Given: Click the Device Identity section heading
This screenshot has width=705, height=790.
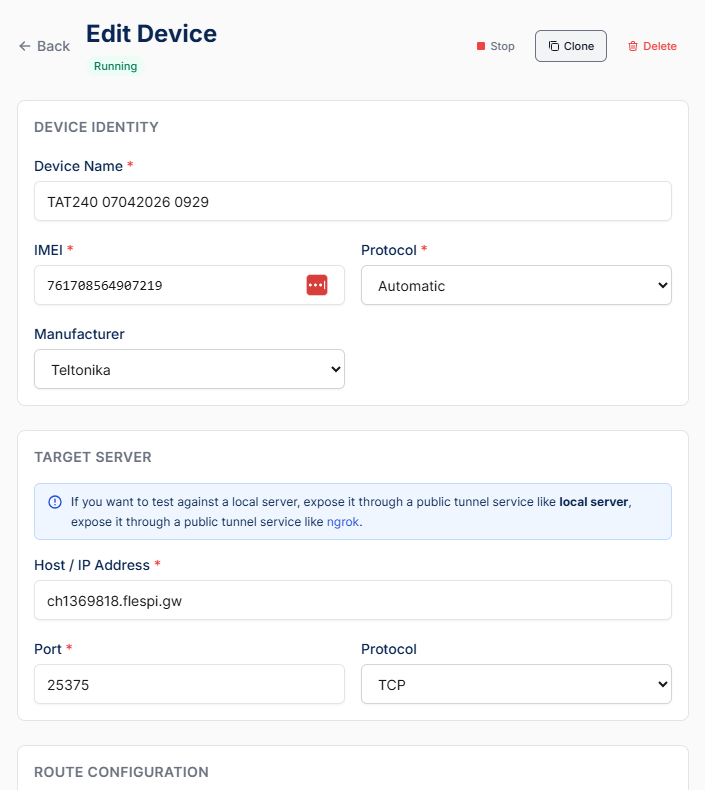Looking at the screenshot, I should coord(96,127).
